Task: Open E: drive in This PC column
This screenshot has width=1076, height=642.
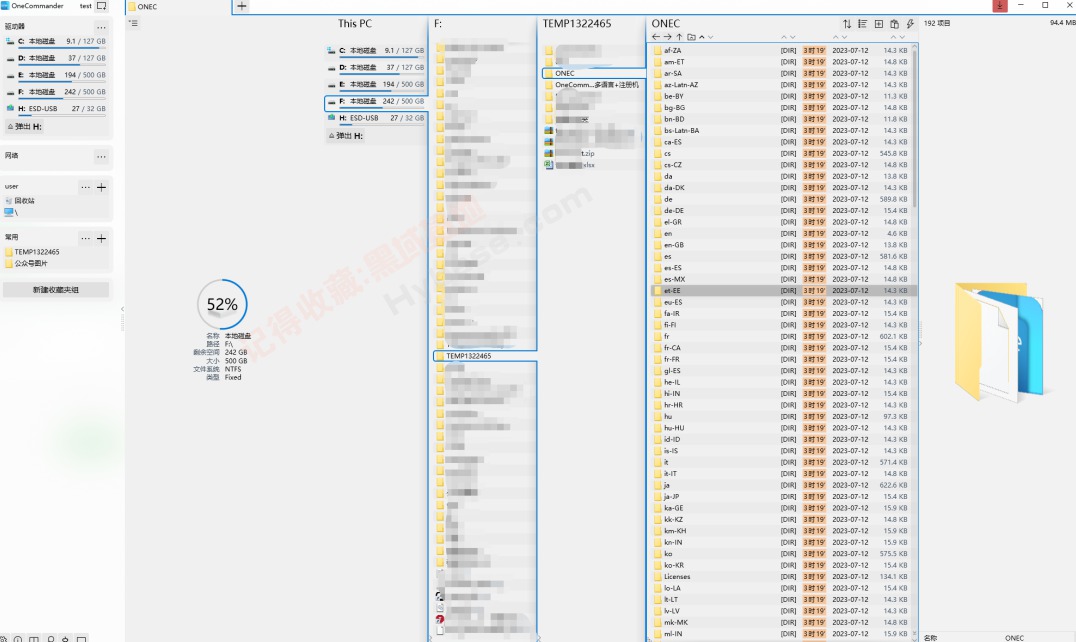Action: (375, 84)
